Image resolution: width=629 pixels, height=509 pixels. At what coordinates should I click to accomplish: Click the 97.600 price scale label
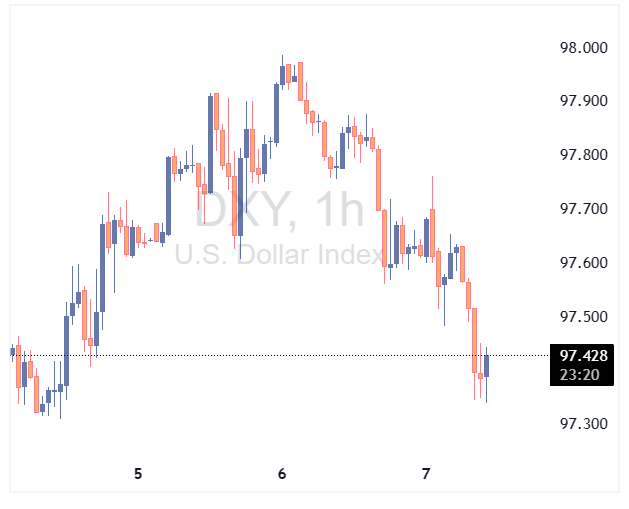583,263
